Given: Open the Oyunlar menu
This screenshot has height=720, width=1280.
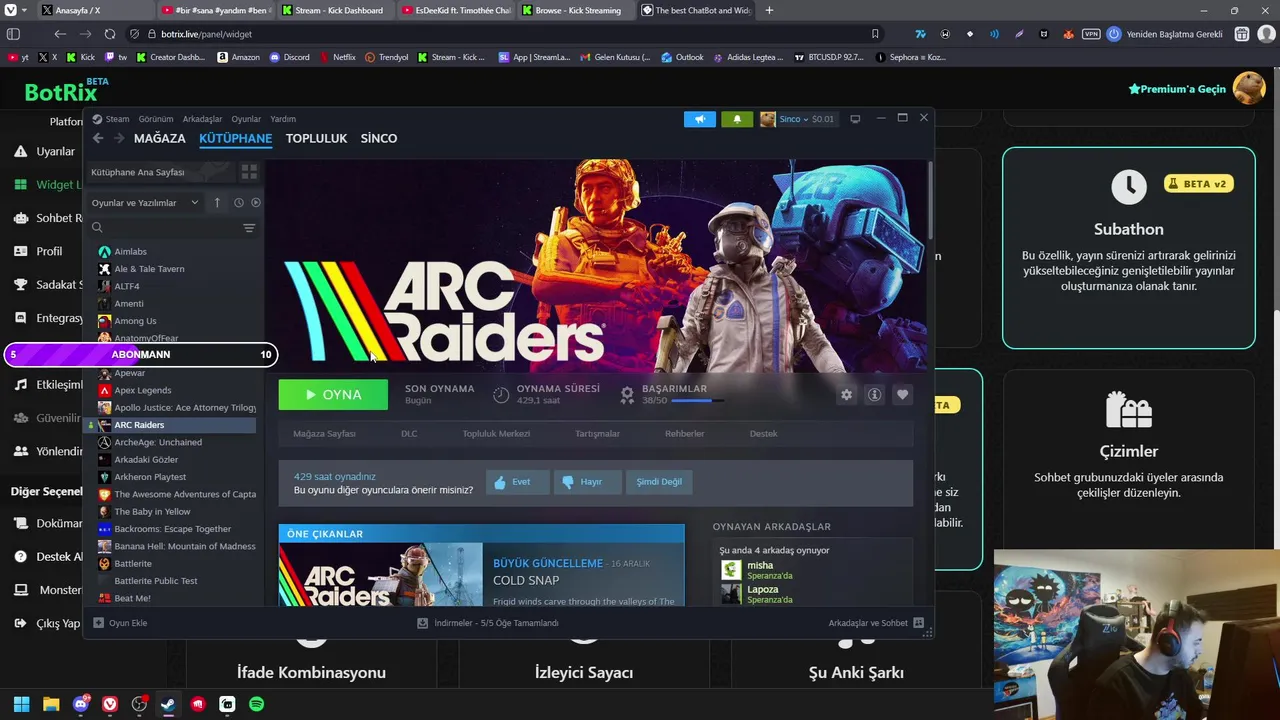Looking at the screenshot, I should (x=246, y=119).
